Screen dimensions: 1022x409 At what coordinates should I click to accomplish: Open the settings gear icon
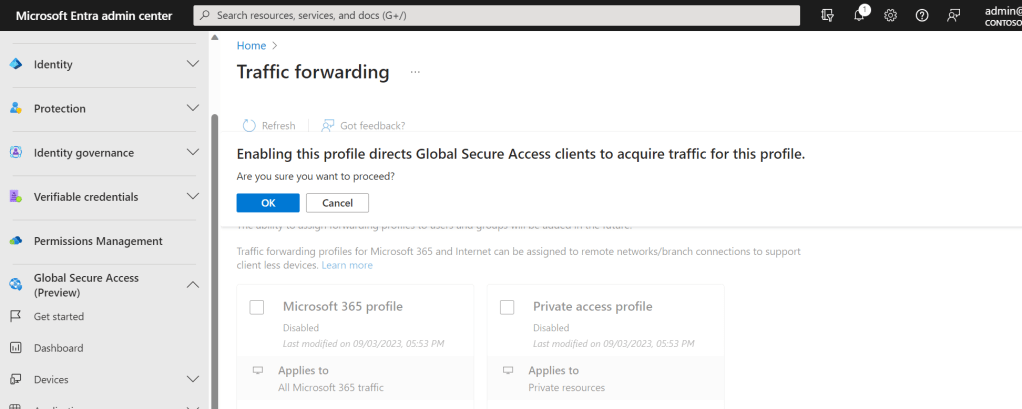coord(890,15)
